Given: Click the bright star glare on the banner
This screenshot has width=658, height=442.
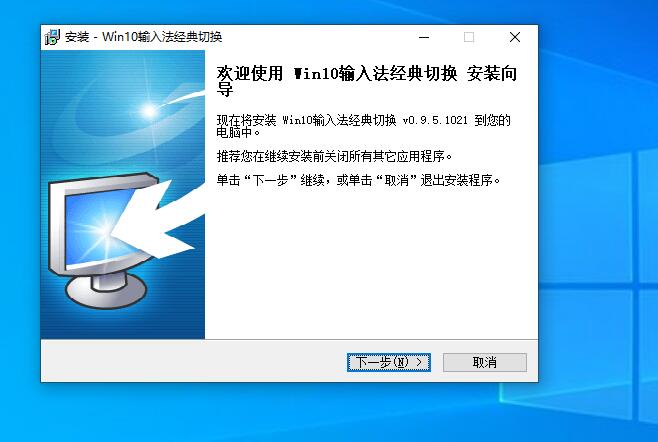Looking at the screenshot, I should coord(149,111).
